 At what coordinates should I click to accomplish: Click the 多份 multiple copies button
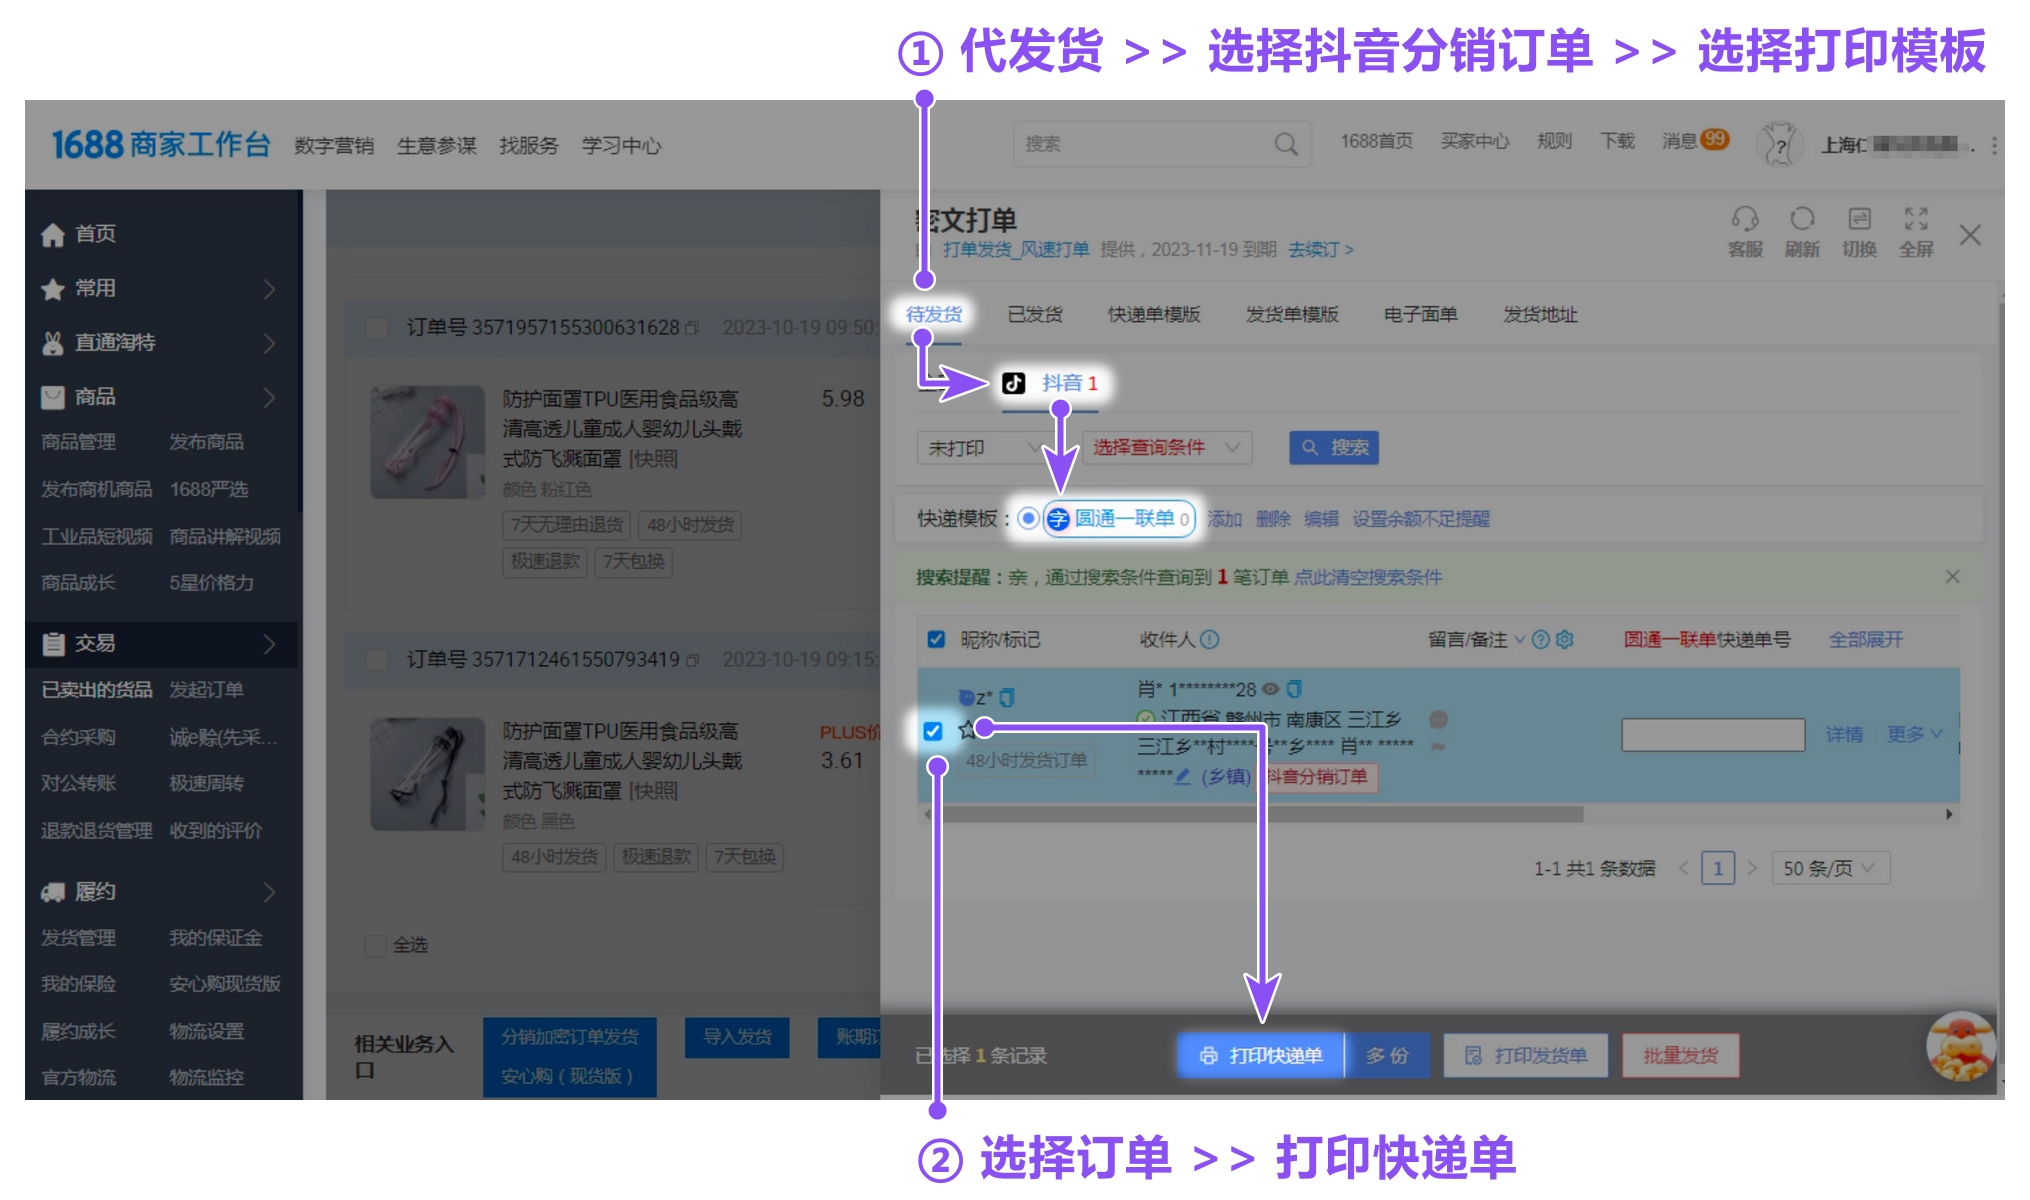click(1388, 1056)
